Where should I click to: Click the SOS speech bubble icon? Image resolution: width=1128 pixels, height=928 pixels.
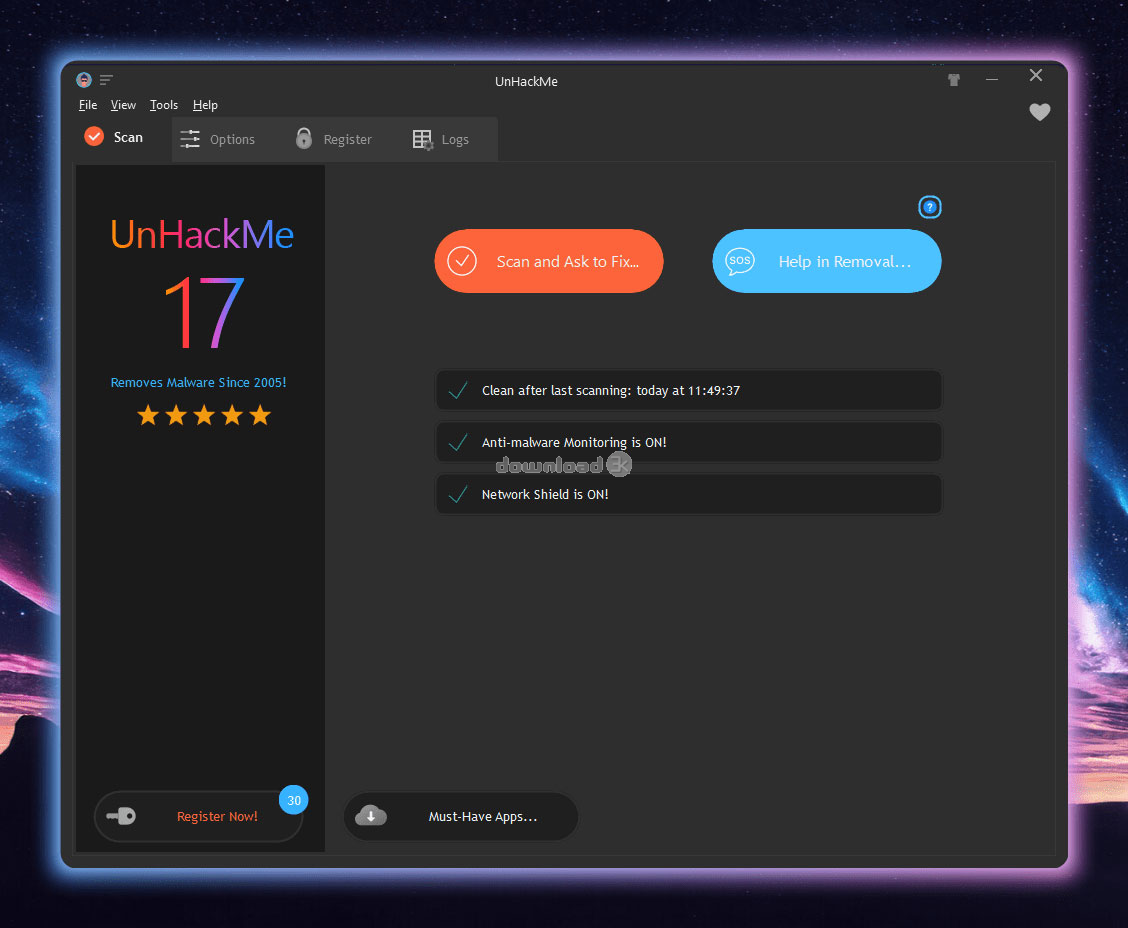point(740,261)
